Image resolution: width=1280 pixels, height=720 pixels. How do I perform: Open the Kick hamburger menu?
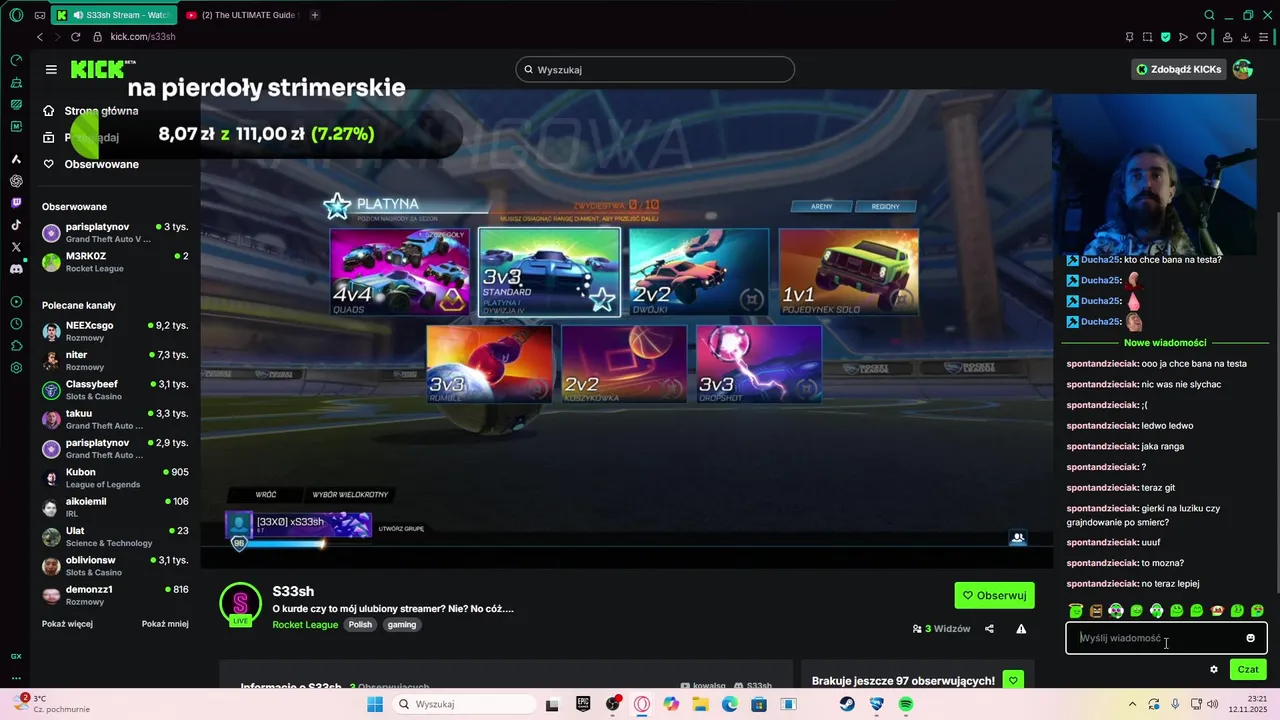(51, 69)
